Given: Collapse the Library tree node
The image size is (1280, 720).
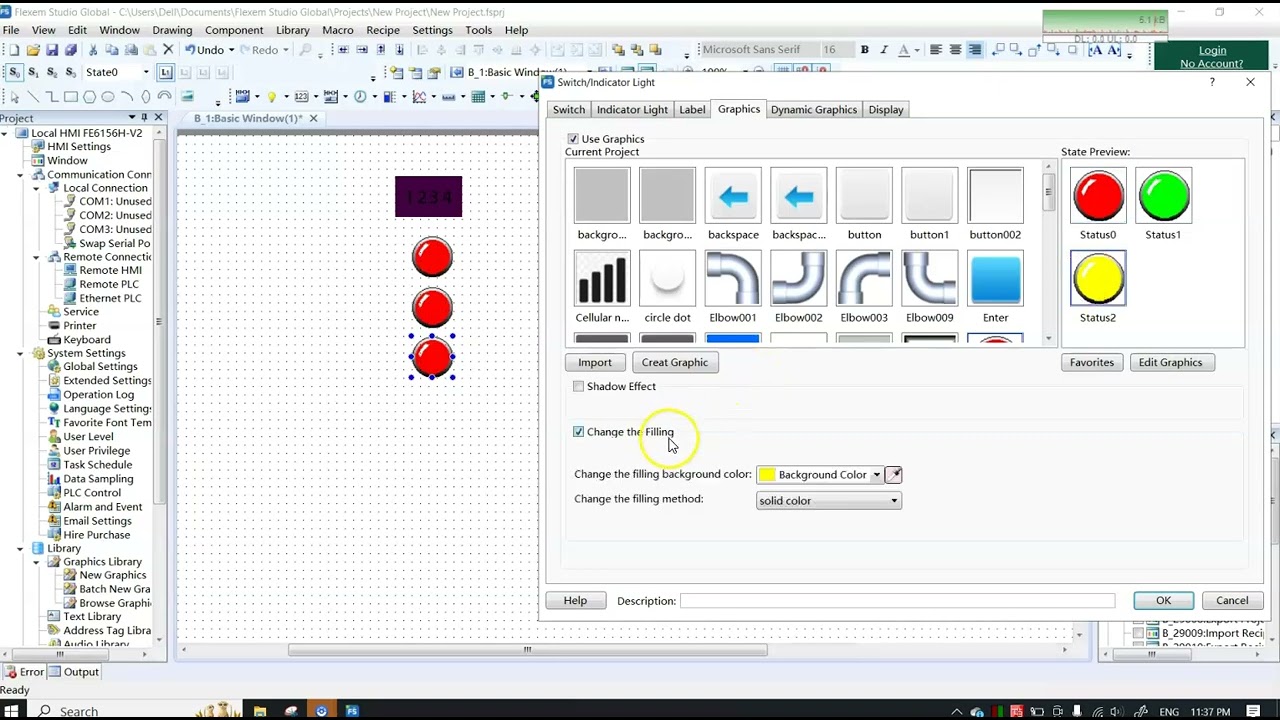Looking at the screenshot, I should point(20,548).
